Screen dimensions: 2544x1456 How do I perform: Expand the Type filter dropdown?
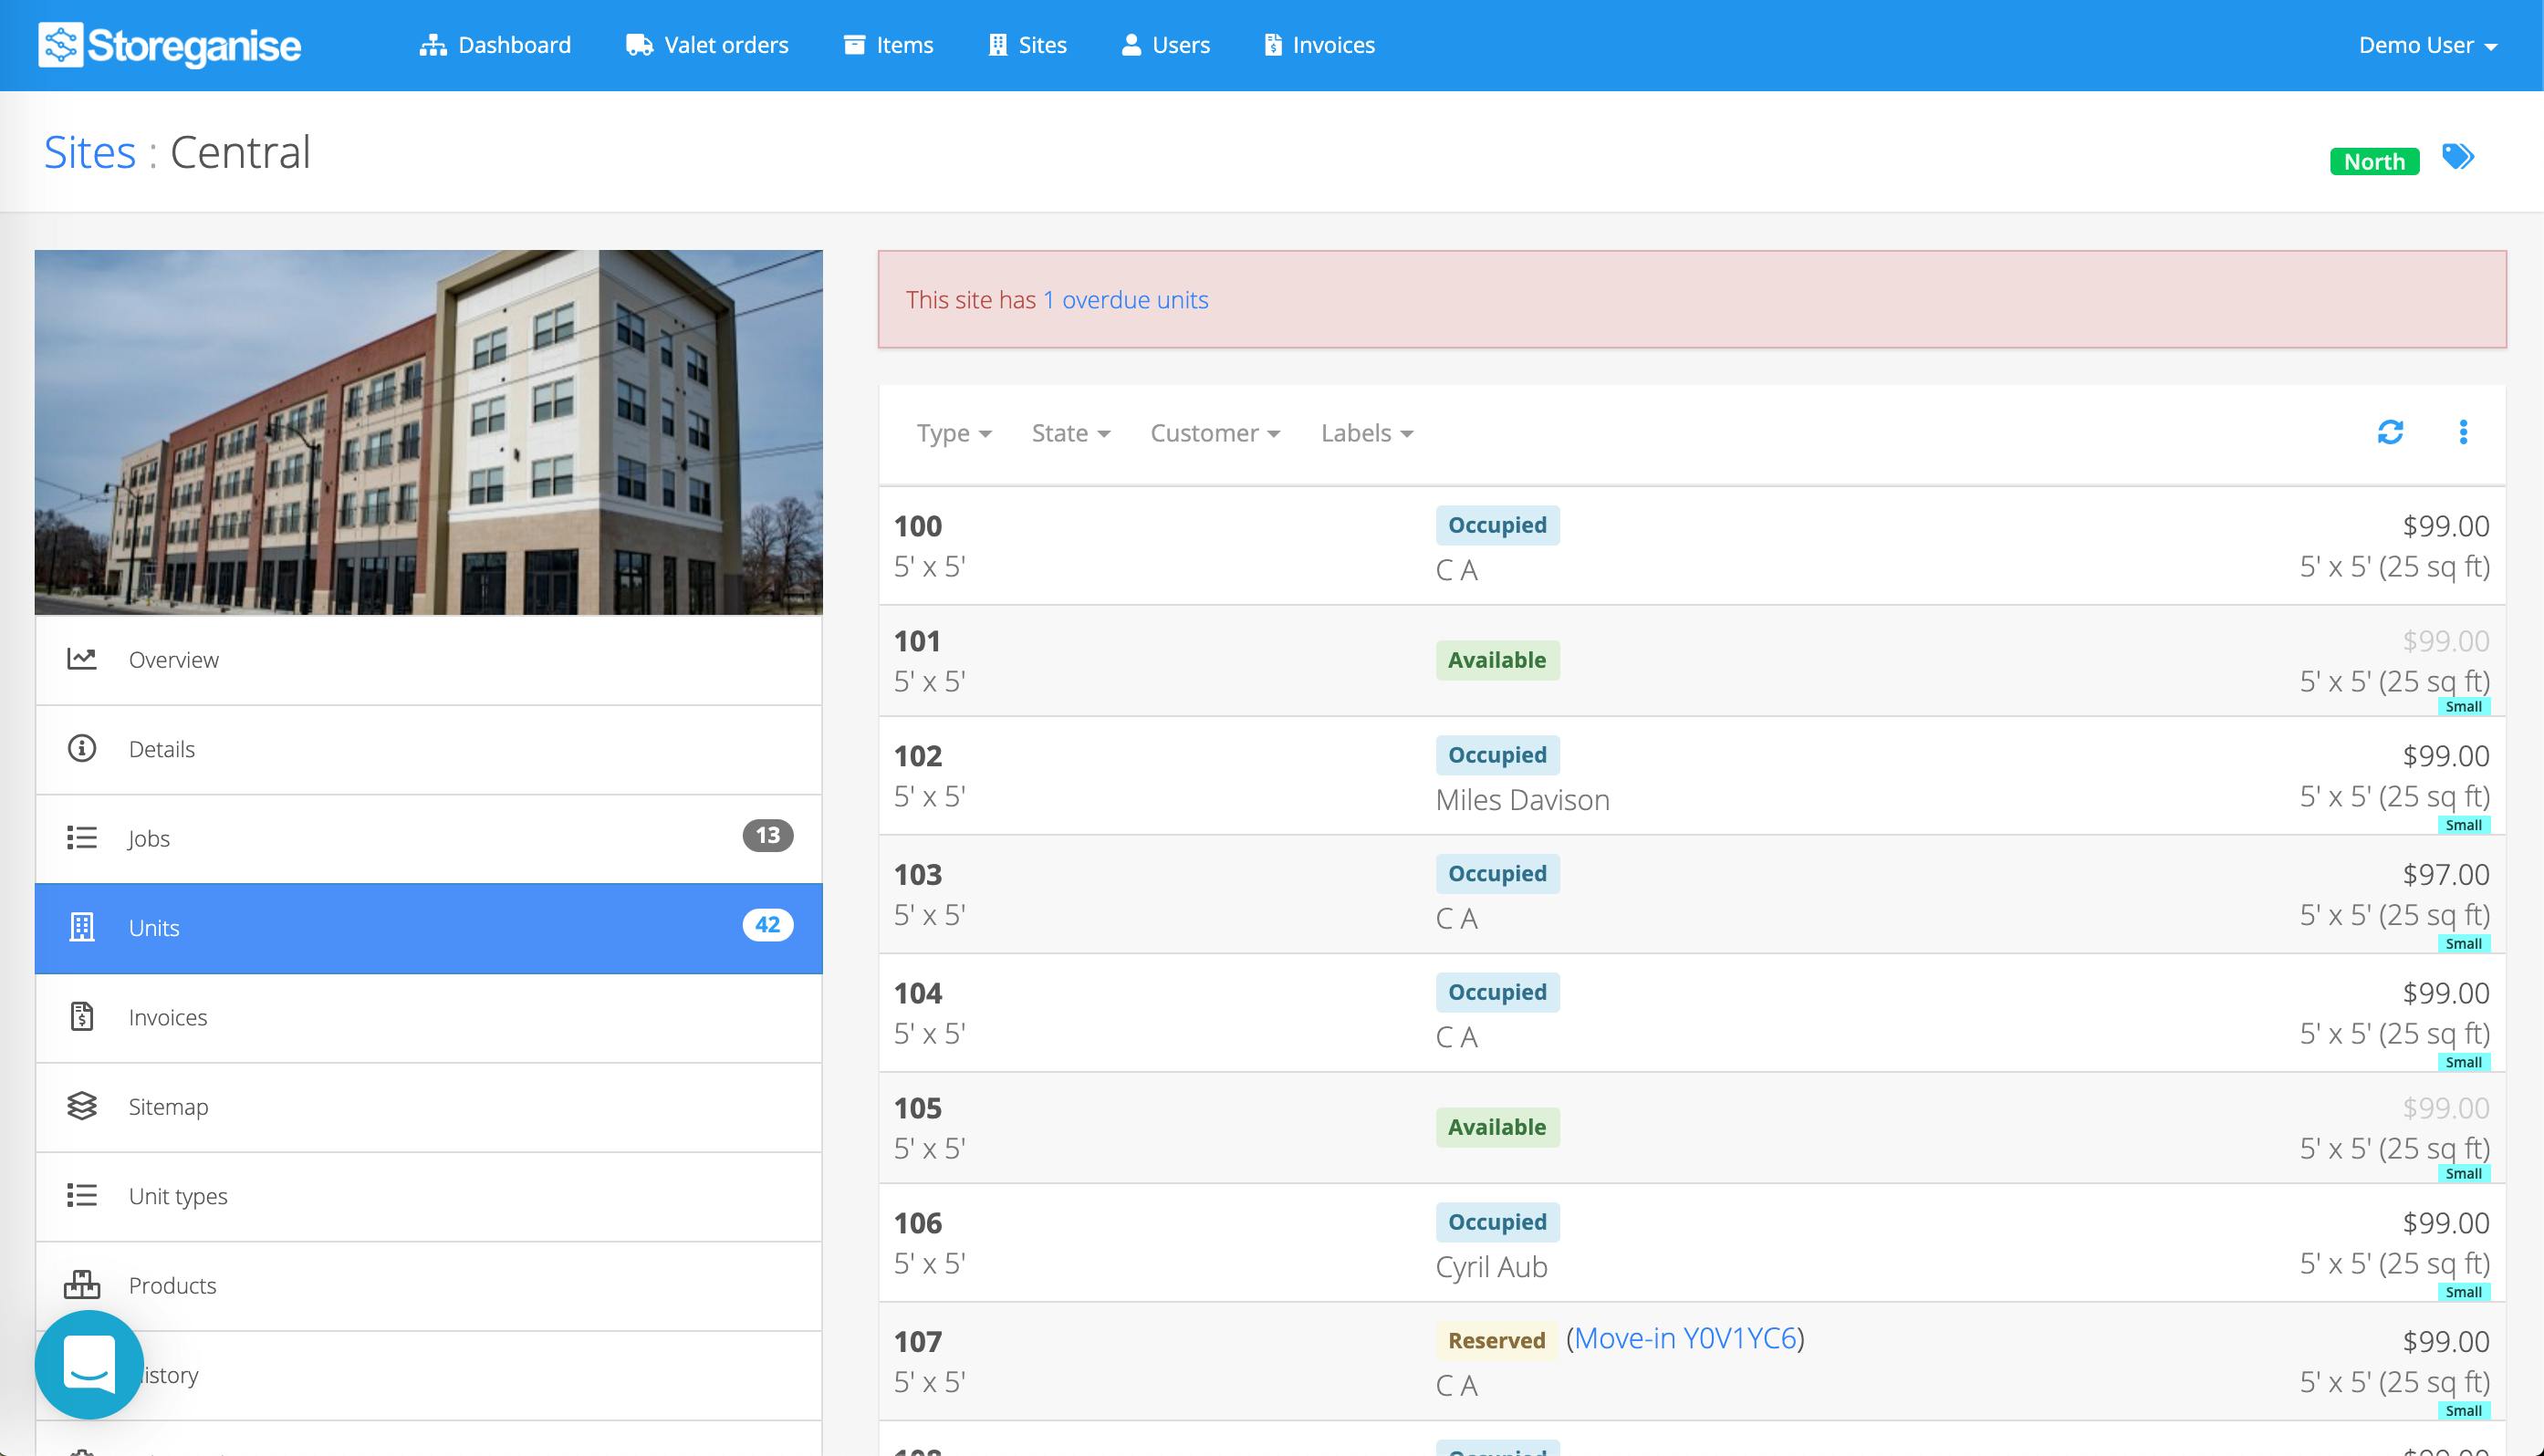click(x=953, y=433)
